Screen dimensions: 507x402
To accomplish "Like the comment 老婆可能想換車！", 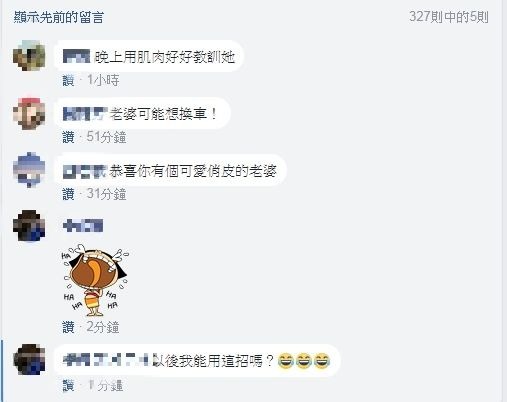I will 68,137.
